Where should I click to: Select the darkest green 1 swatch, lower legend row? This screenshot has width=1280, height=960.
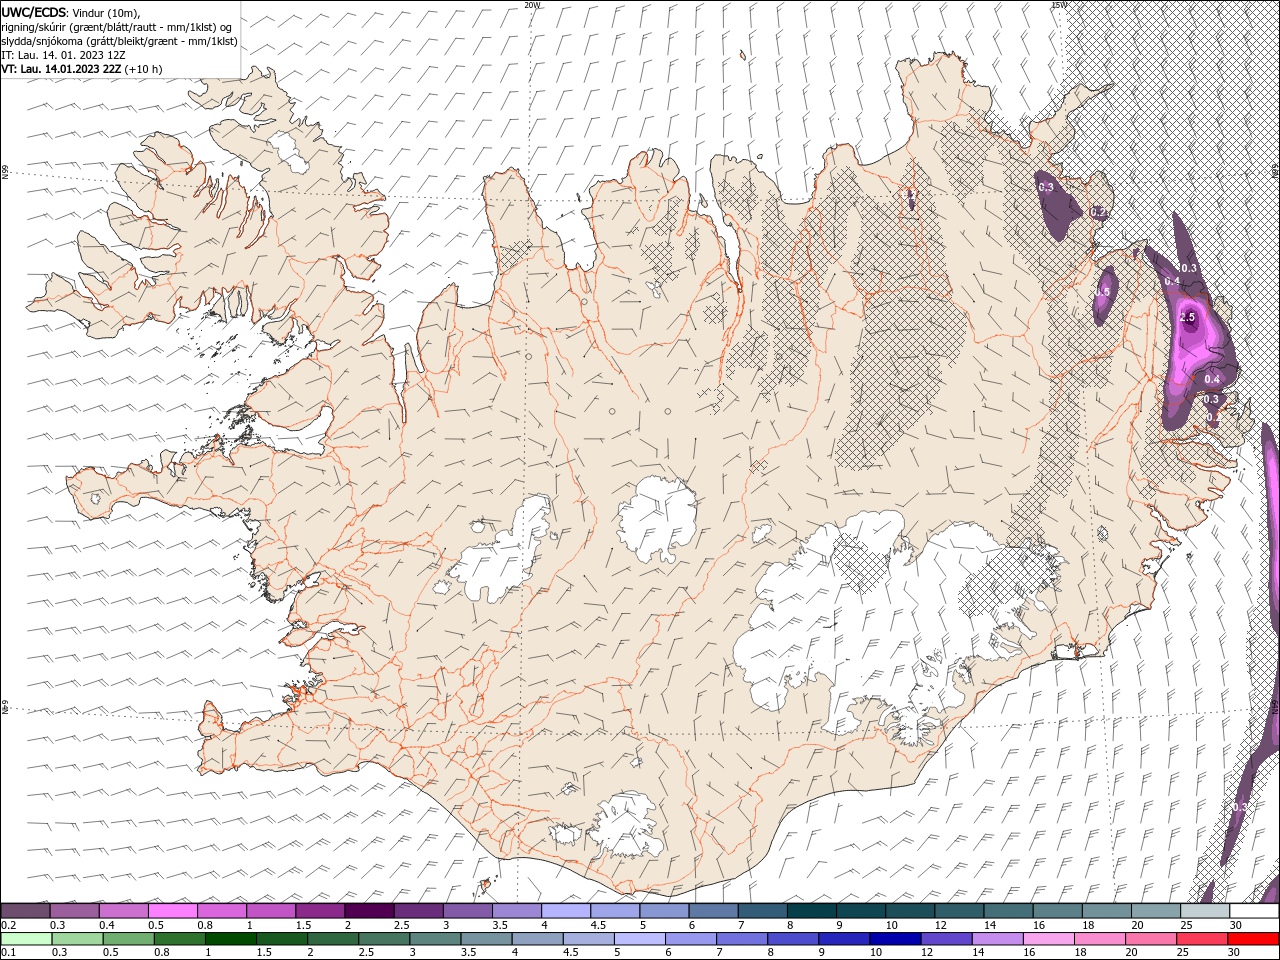tap(230, 939)
